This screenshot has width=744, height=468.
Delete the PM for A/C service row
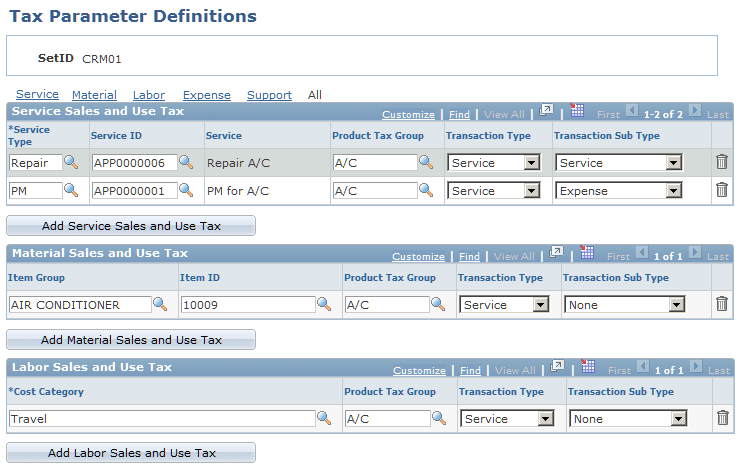pyautogui.click(x=722, y=190)
